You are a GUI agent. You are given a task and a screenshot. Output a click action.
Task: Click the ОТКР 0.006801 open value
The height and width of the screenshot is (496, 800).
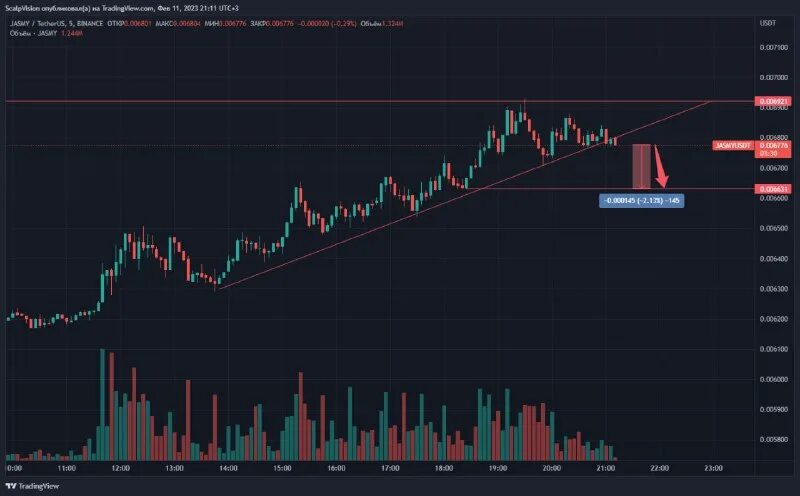pos(130,23)
